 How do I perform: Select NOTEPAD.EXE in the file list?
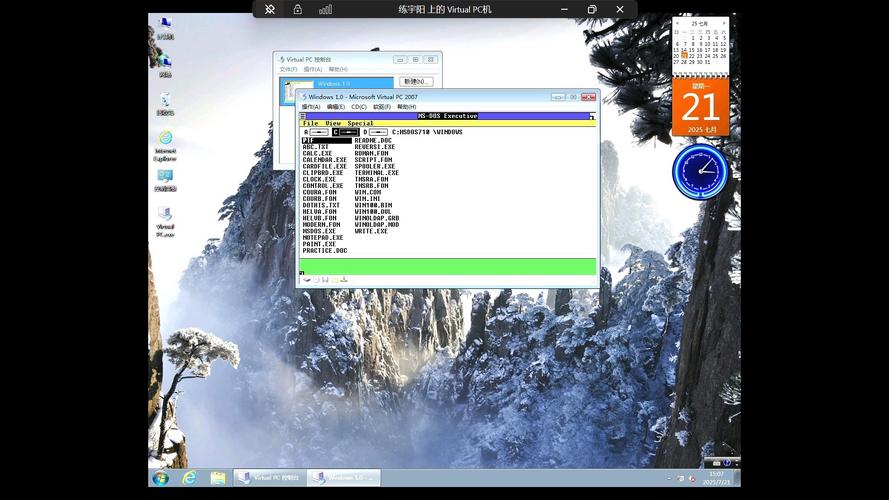323,238
